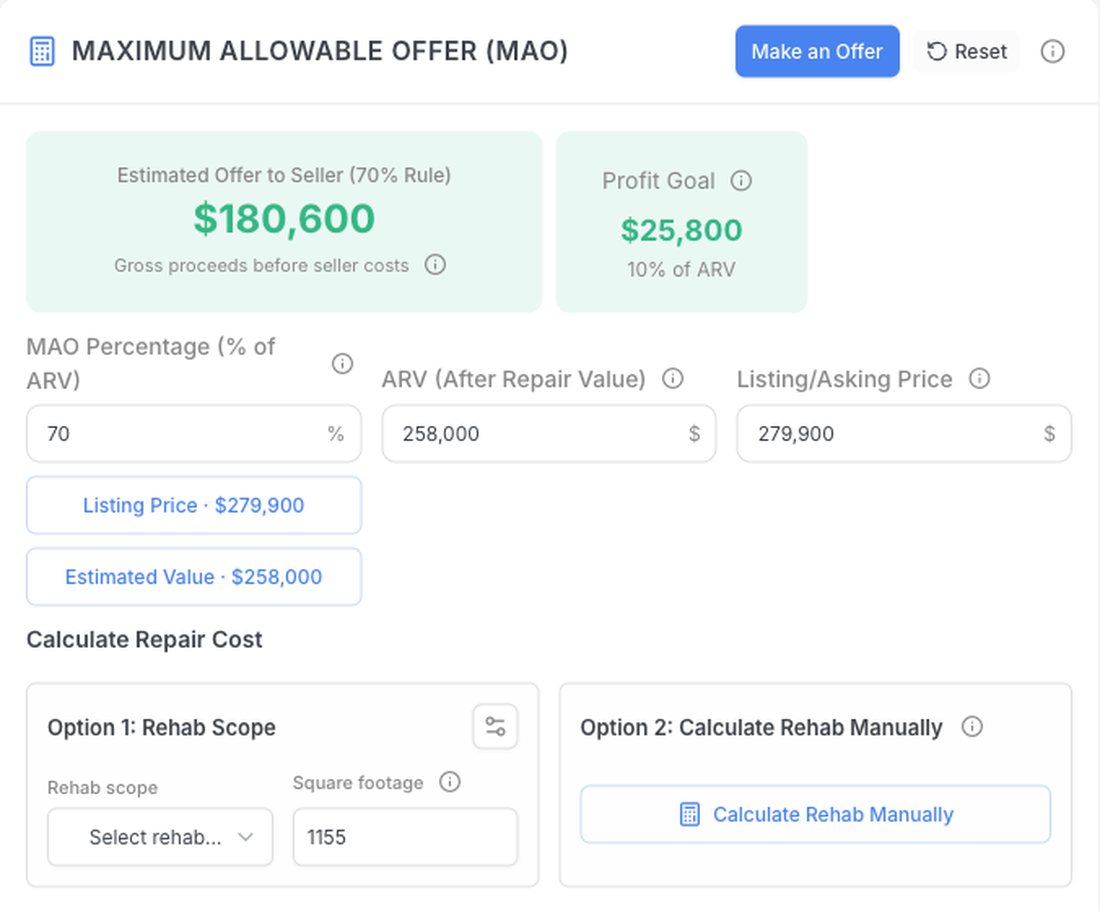Screen dimensions: 1100x911
Task: Edit the ARV field showing 258,000
Action: click(549, 433)
